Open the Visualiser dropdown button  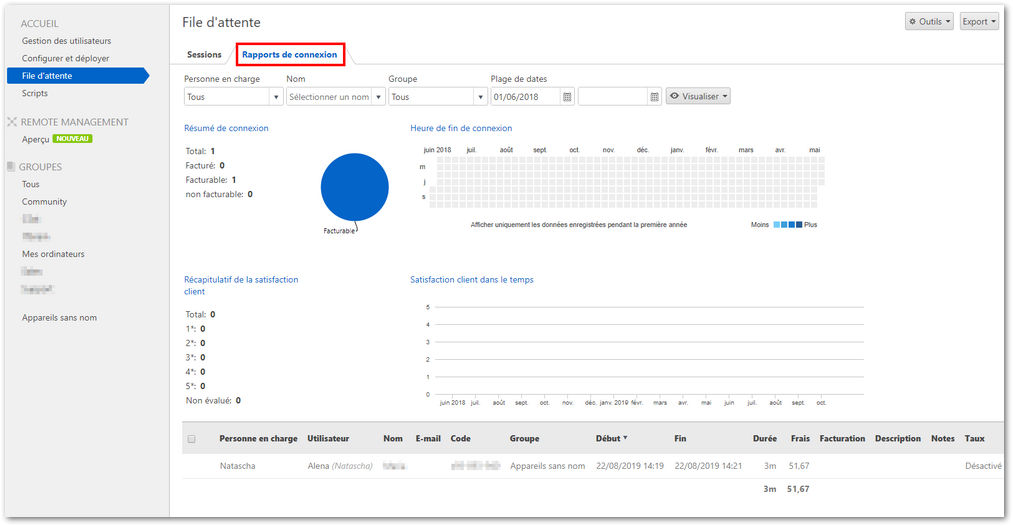click(698, 96)
